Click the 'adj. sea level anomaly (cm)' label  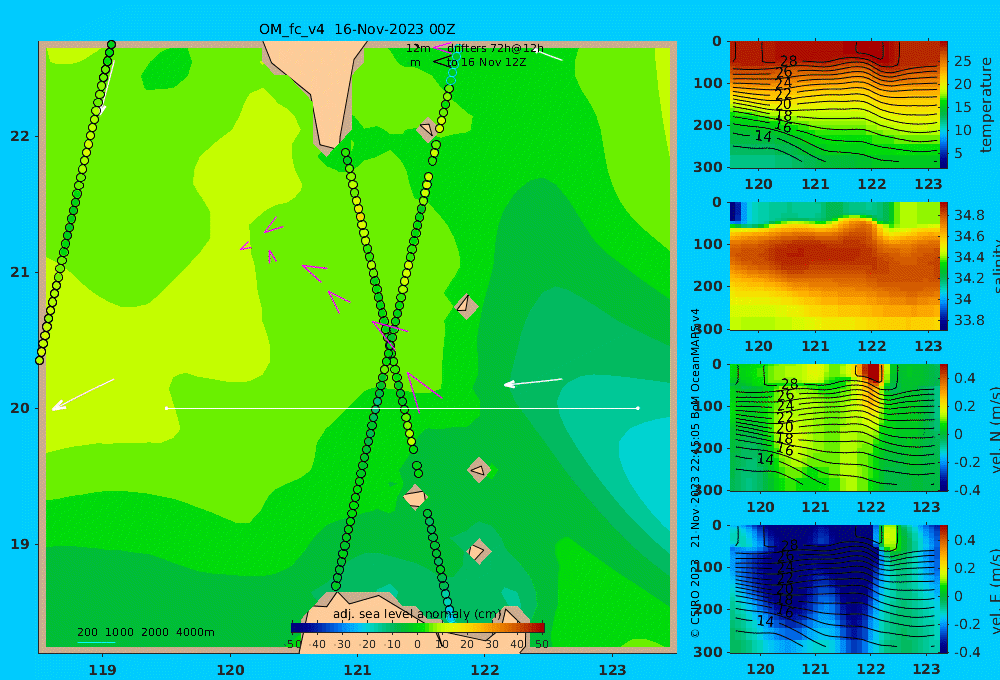[x=417, y=614]
